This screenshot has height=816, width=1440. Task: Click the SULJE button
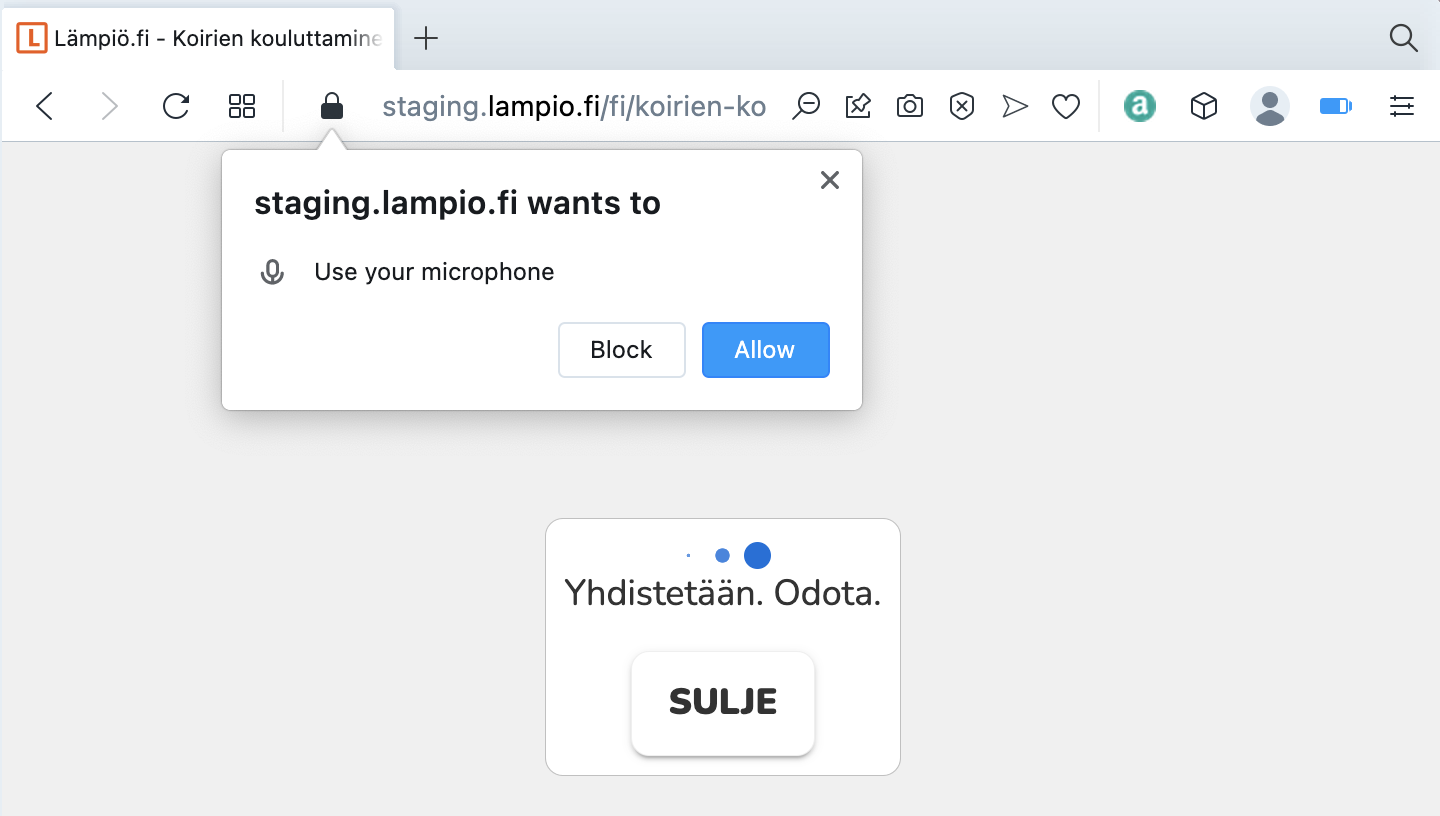[x=723, y=703]
